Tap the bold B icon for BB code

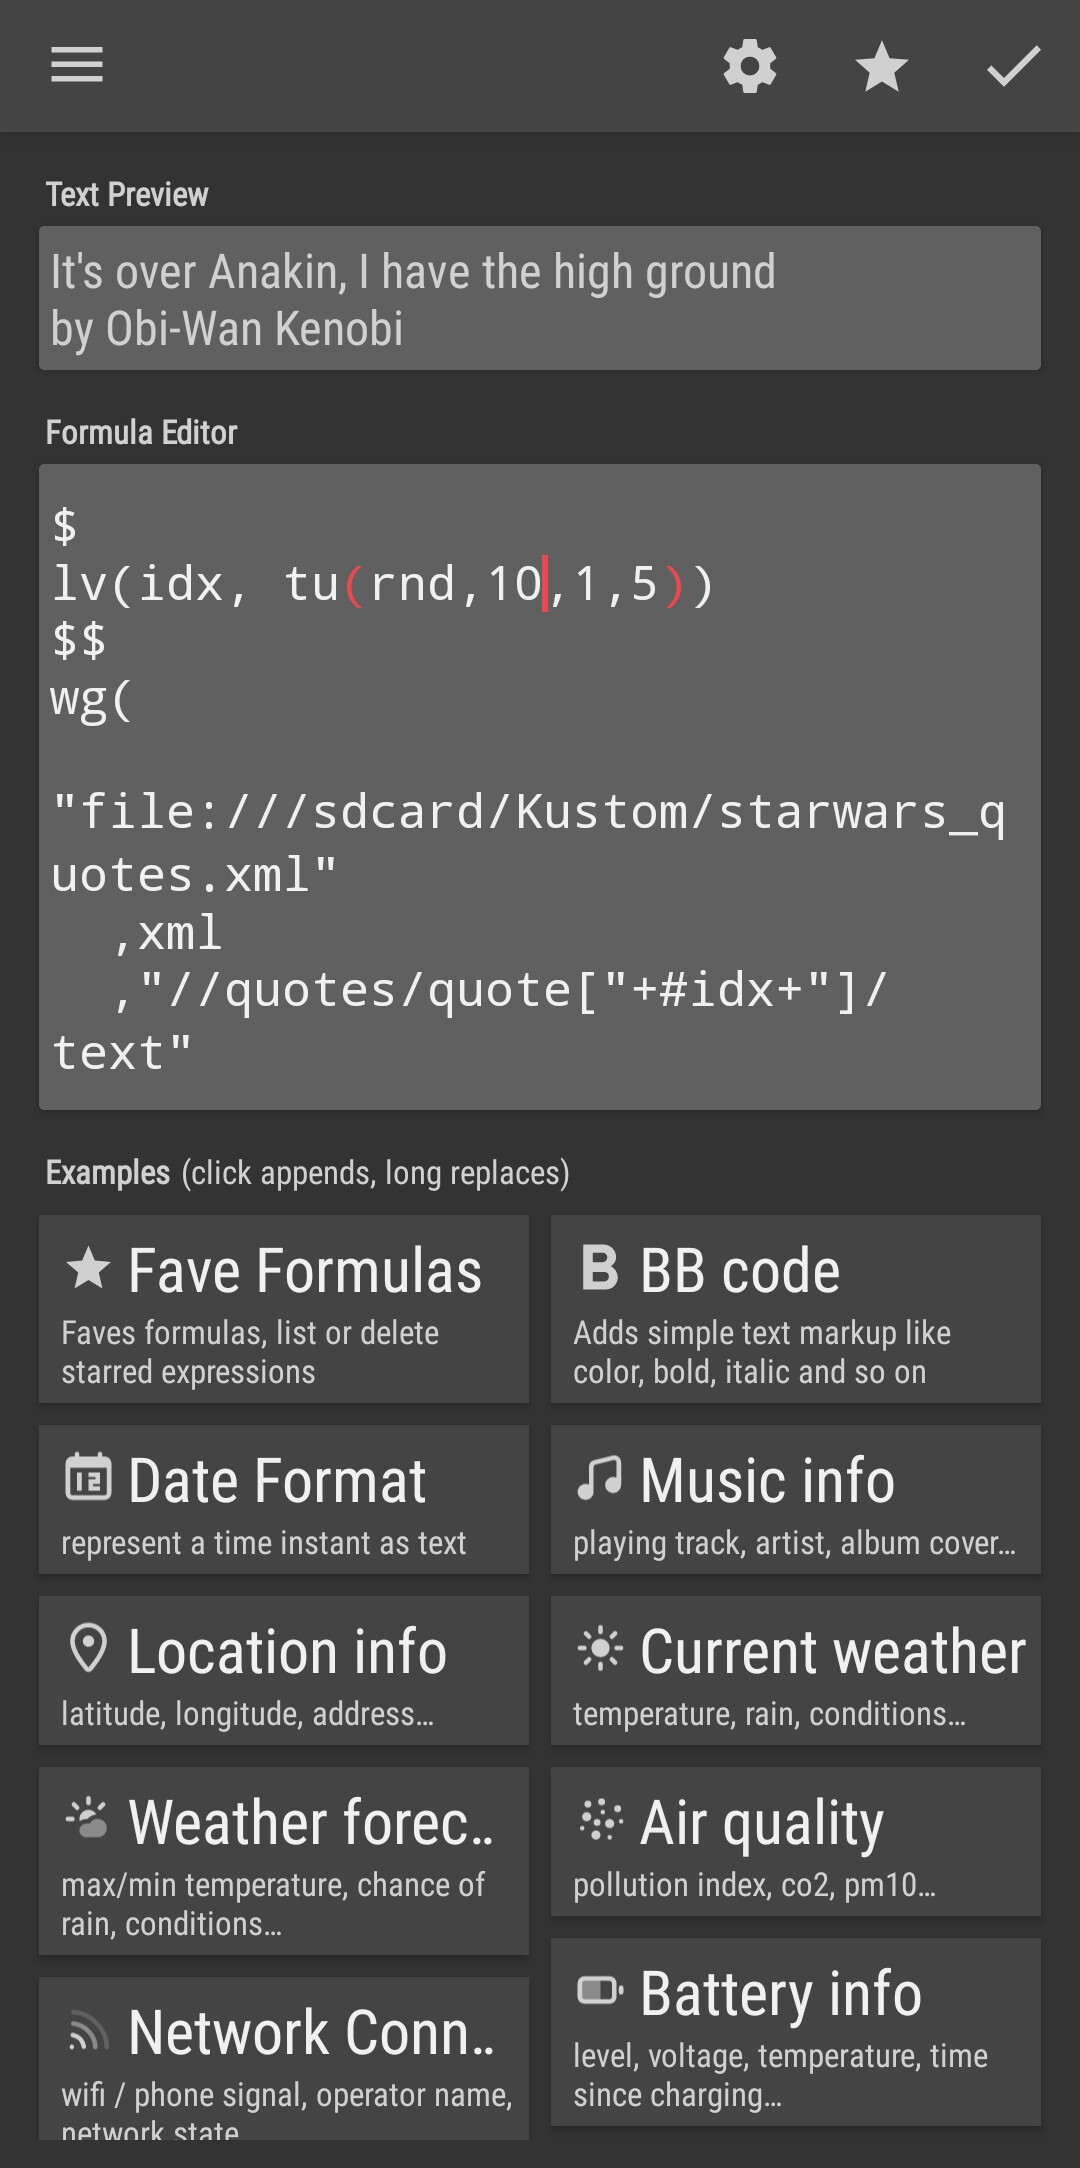pos(599,1268)
